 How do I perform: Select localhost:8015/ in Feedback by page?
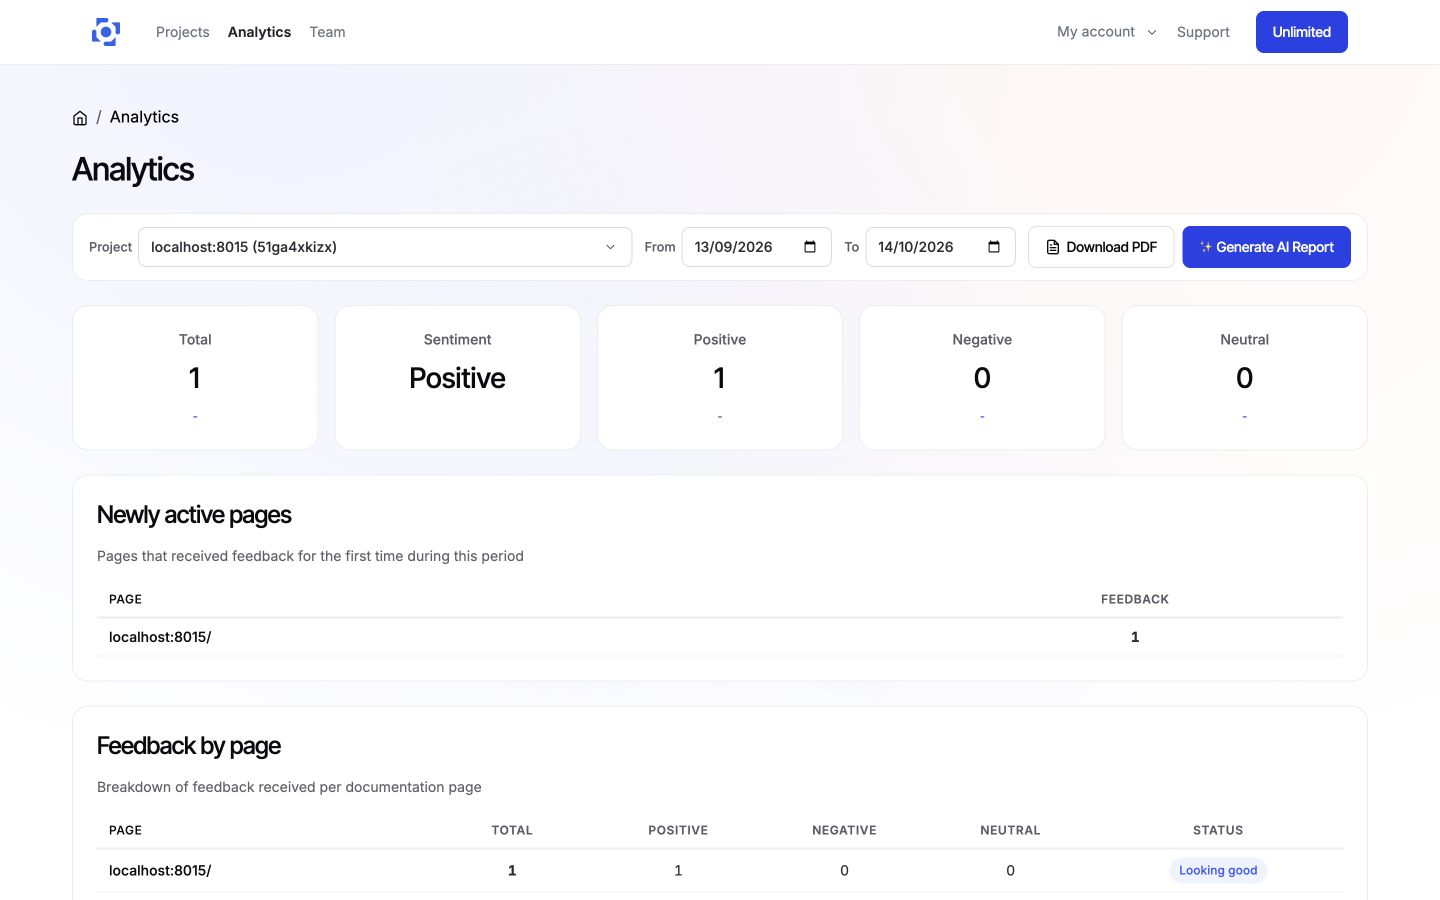coord(160,871)
